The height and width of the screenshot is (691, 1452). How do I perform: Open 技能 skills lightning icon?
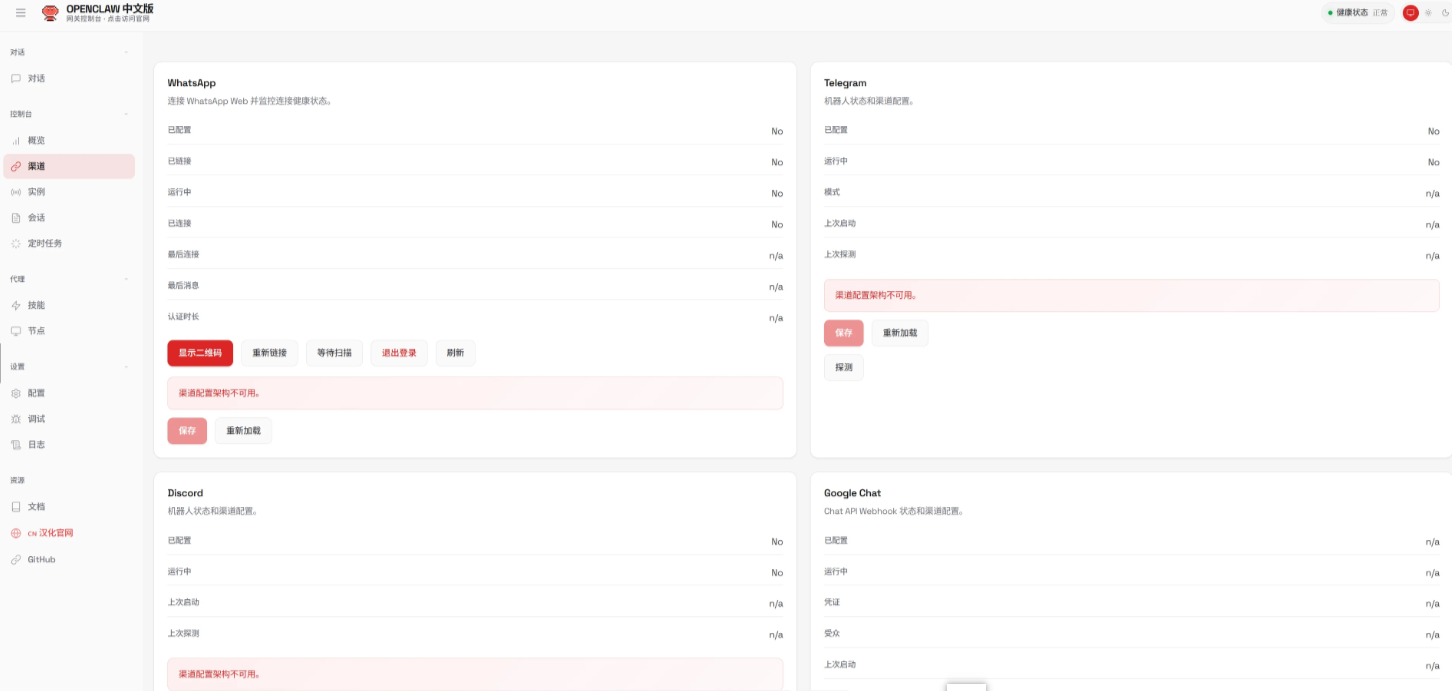click(15, 305)
